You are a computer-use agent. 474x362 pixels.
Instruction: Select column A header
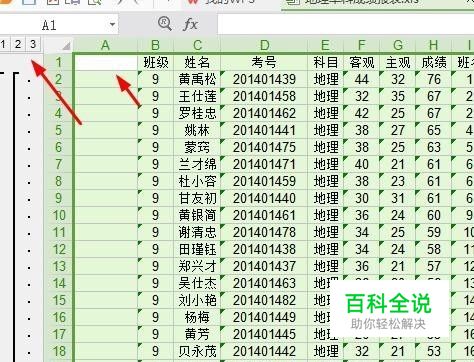105,45
